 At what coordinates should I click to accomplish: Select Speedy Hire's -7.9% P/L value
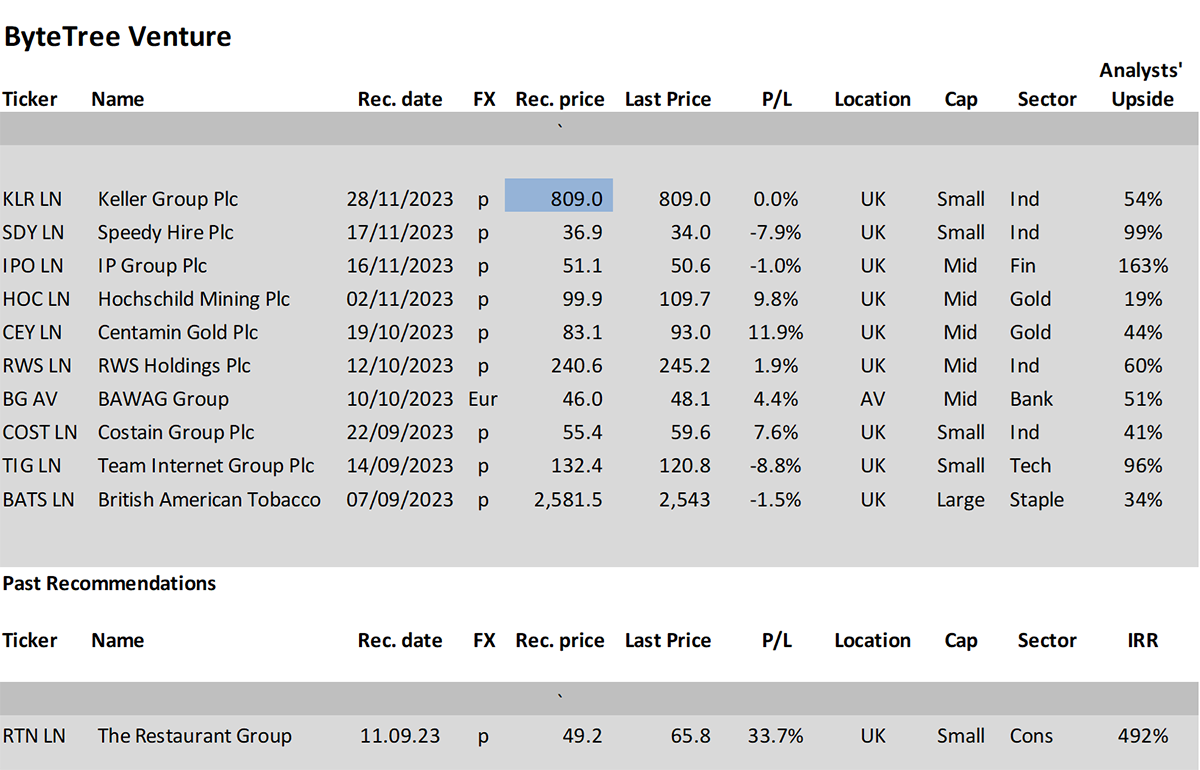[x=777, y=232]
